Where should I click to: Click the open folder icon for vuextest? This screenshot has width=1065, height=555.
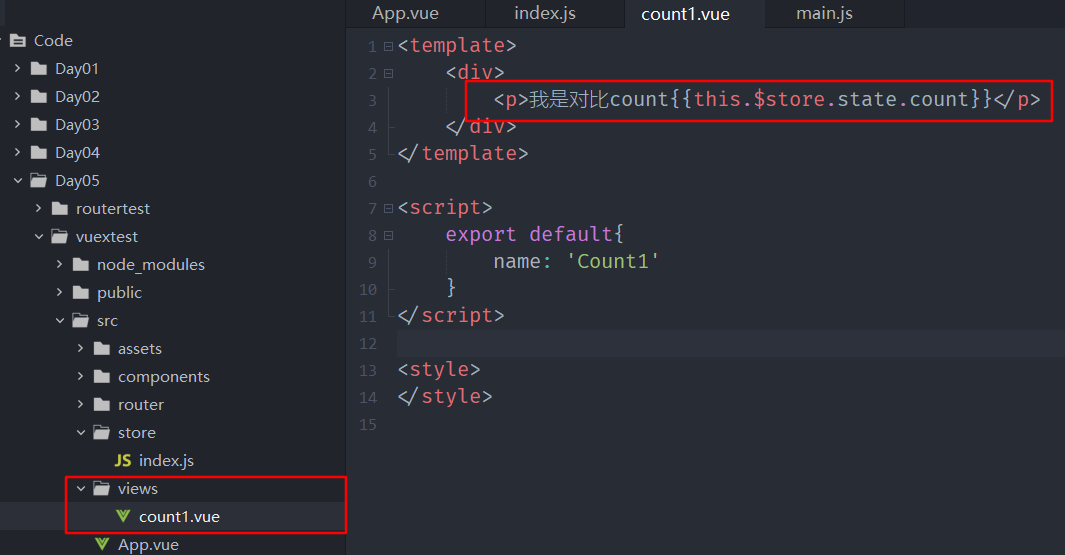pos(60,237)
